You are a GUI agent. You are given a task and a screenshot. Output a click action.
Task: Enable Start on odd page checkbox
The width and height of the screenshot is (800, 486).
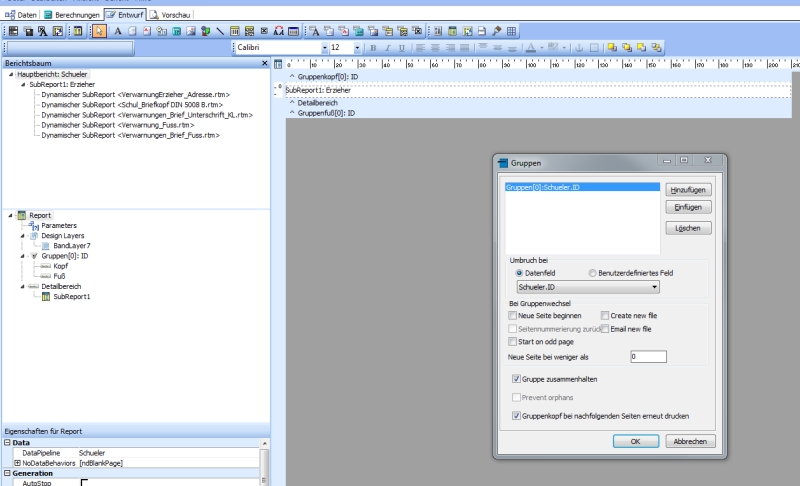(x=512, y=342)
